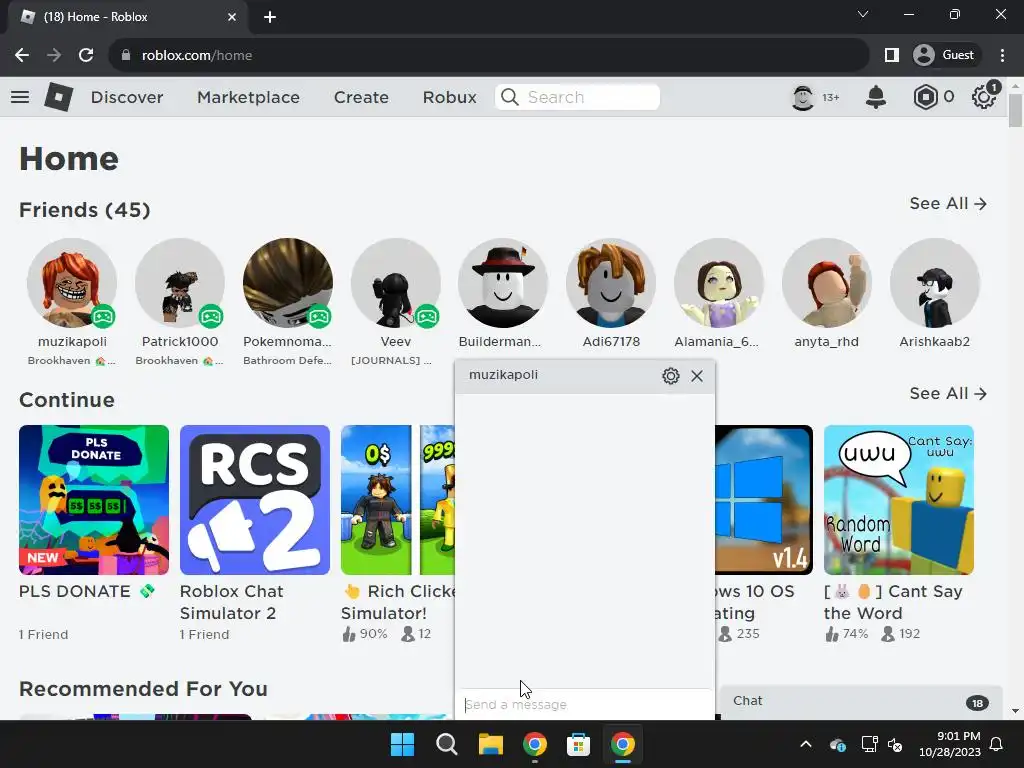The width and height of the screenshot is (1024, 768).
Task: Open the Create page
Action: coord(361,97)
